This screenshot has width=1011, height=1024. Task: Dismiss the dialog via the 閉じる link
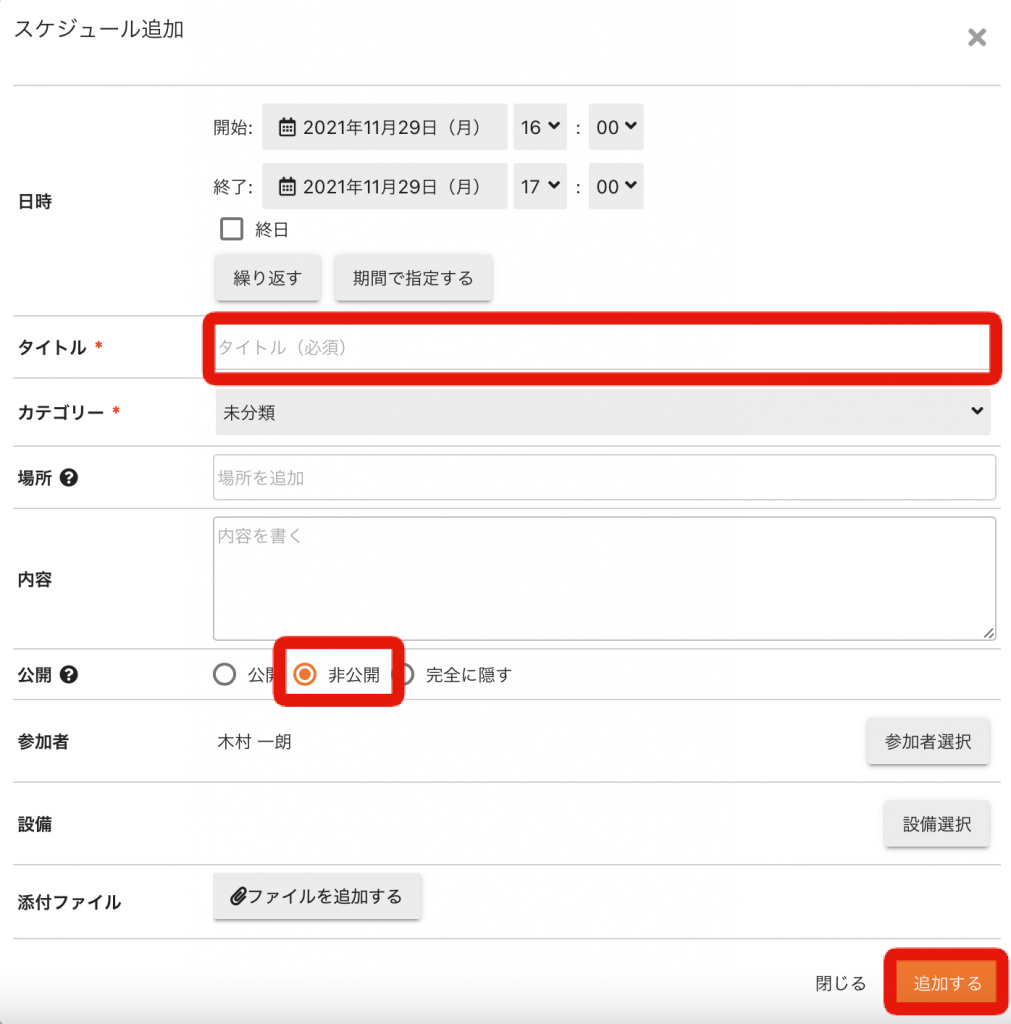coord(840,983)
